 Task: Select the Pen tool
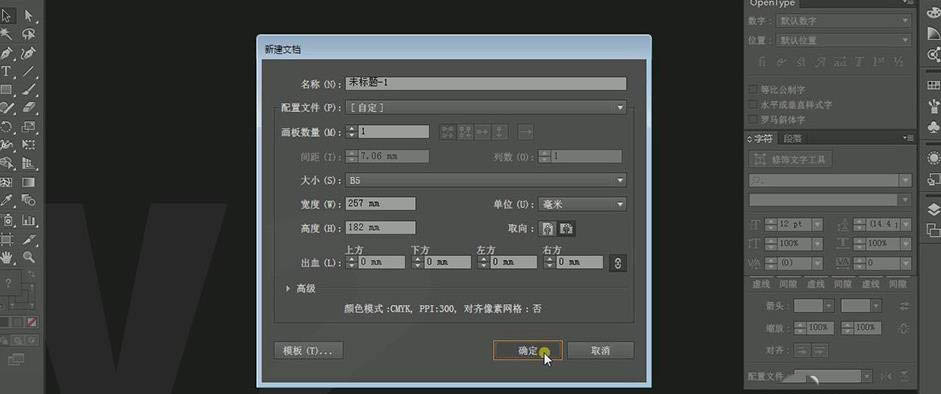7,53
